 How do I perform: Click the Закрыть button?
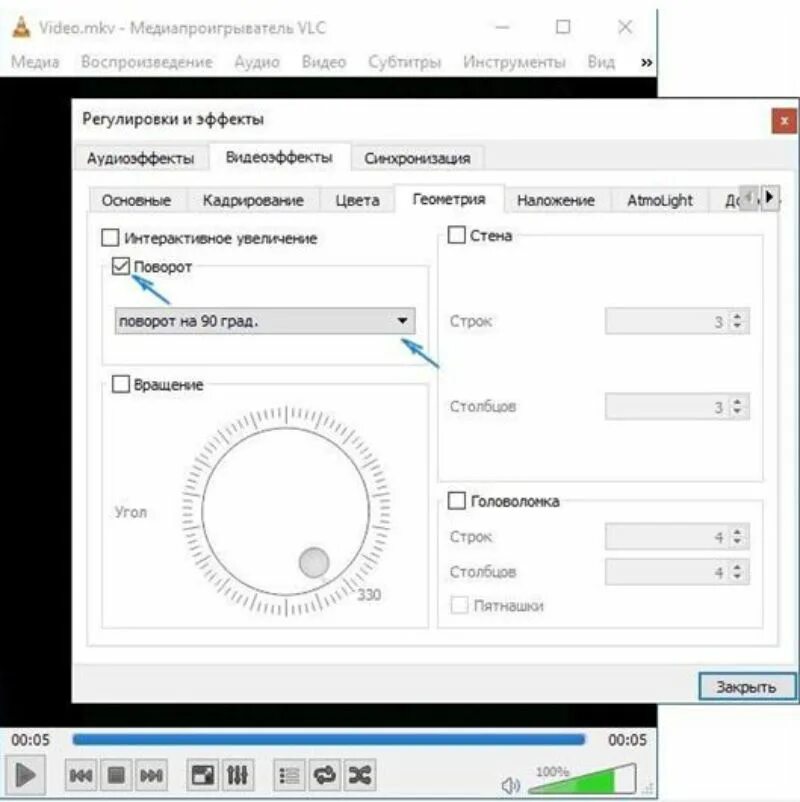[x=747, y=686]
